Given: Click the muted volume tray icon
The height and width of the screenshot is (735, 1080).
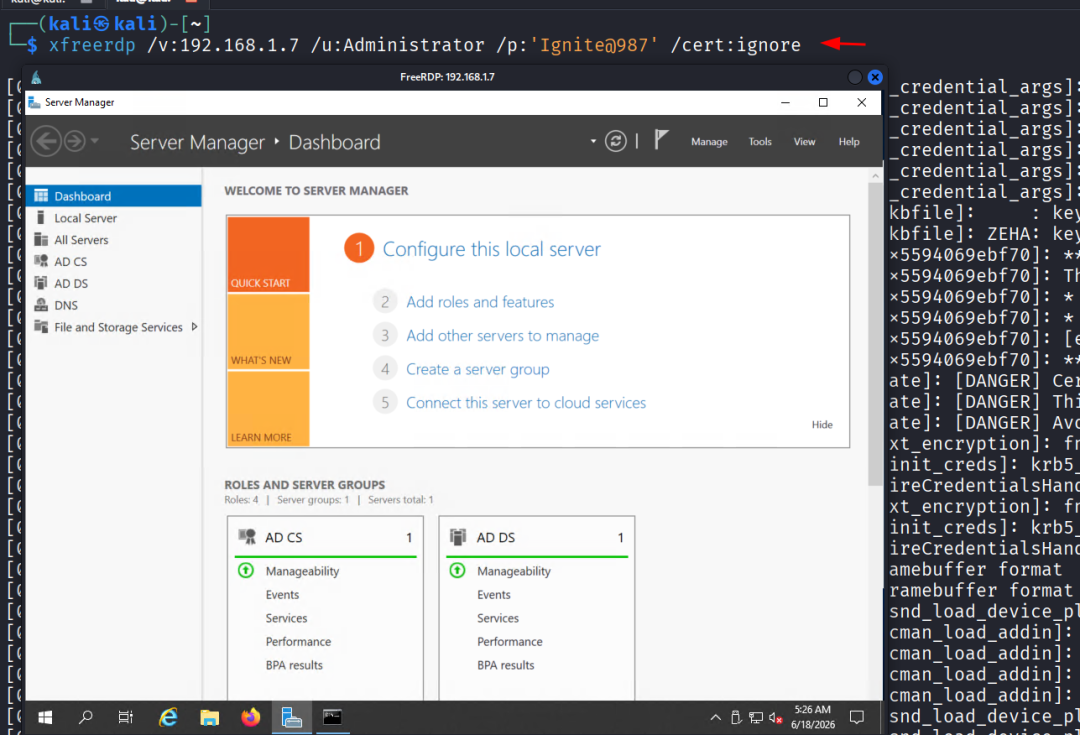Looking at the screenshot, I should coord(776,718).
